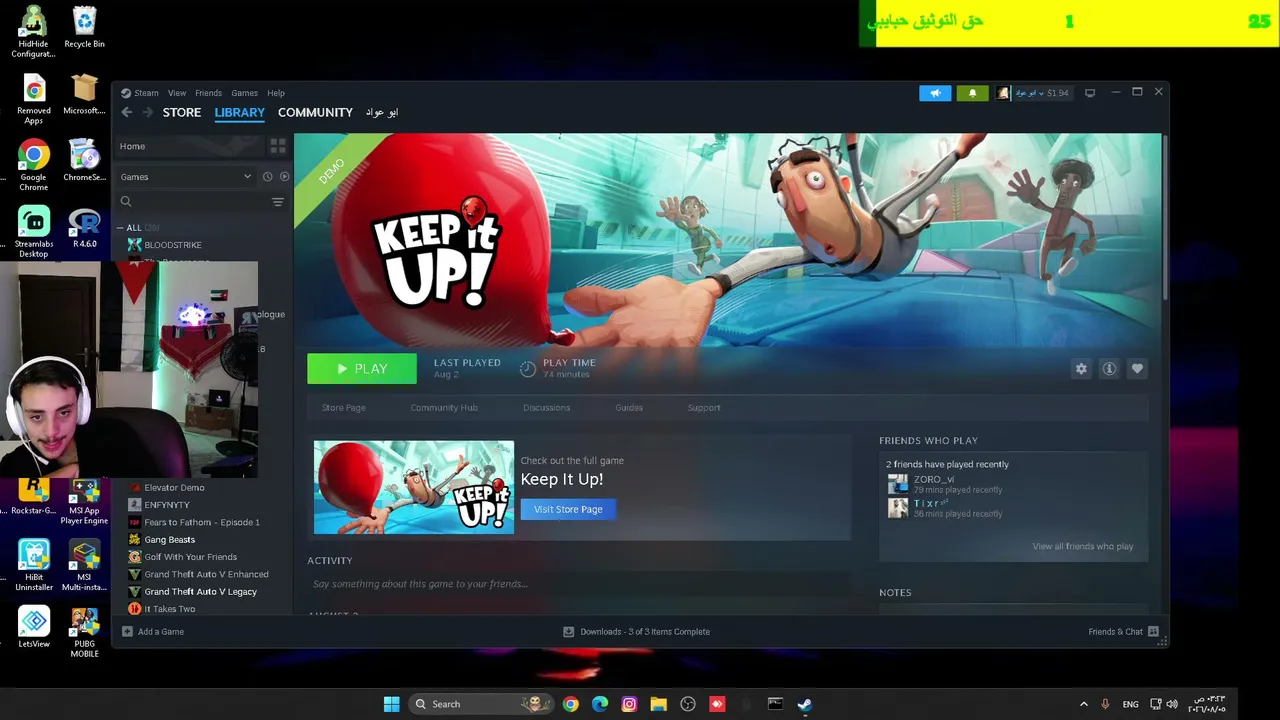The height and width of the screenshot is (720, 1280).
Task: Select the PUBG MOBILE desktop shortcut
Action: (x=84, y=633)
